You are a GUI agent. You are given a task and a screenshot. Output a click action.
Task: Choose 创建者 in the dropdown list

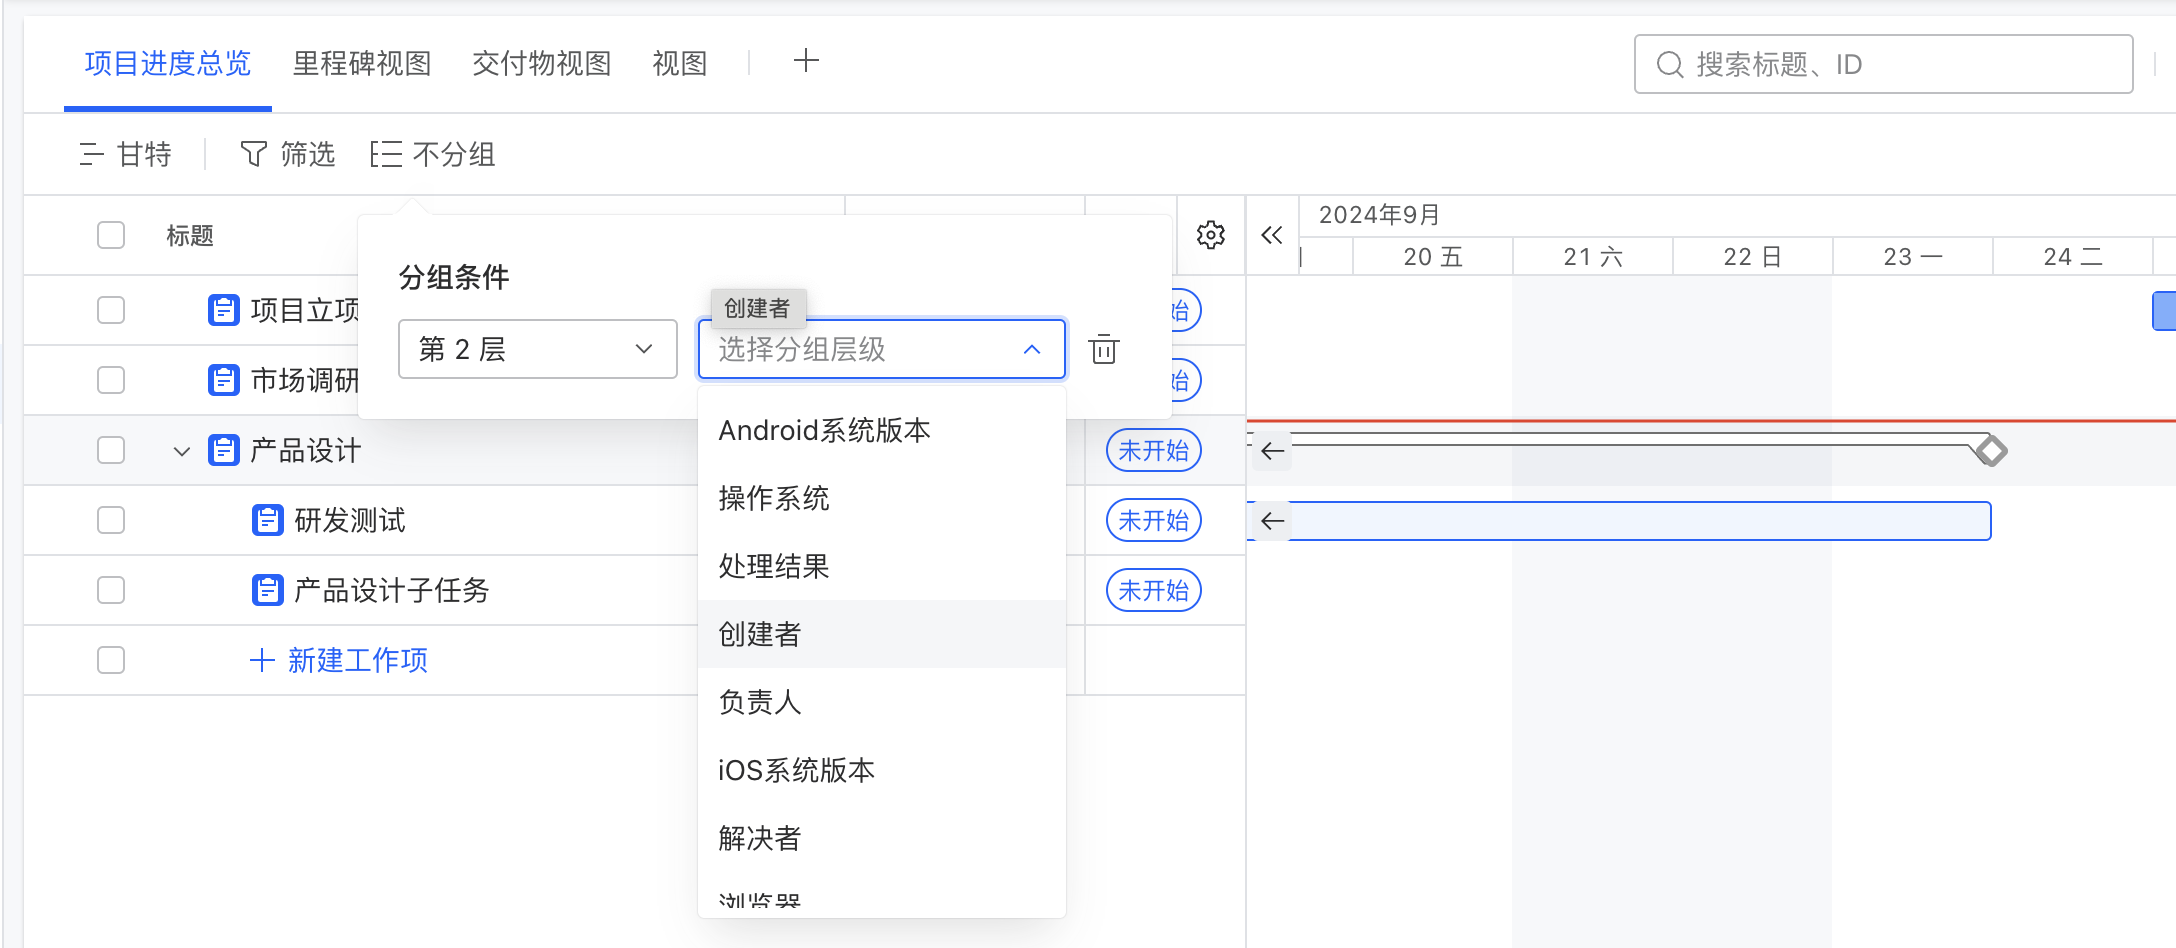pos(882,634)
